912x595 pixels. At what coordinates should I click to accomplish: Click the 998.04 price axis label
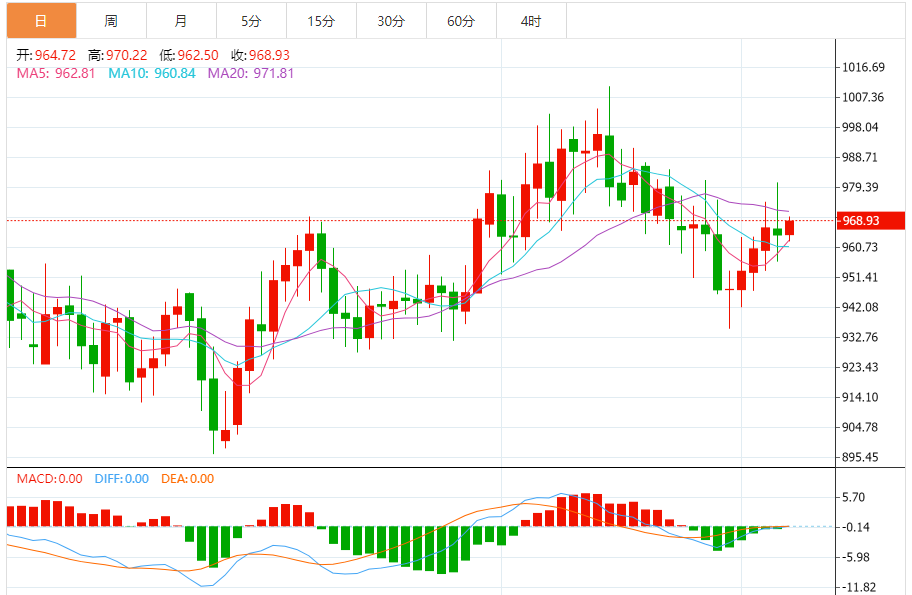point(860,127)
